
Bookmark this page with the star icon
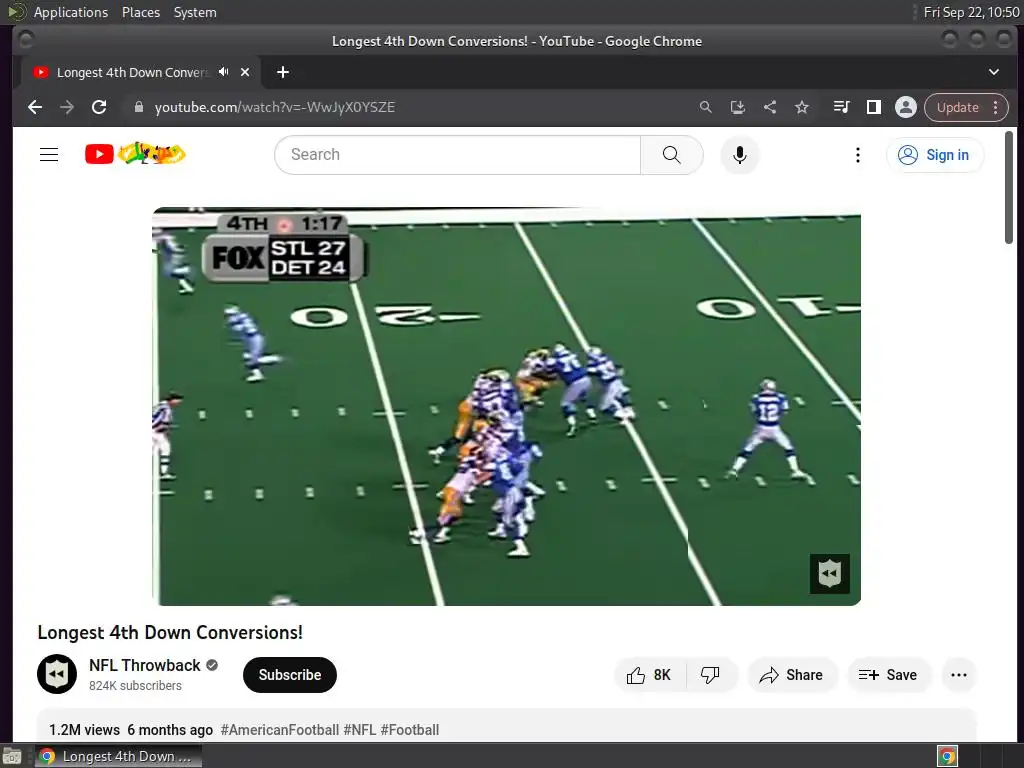coord(802,107)
